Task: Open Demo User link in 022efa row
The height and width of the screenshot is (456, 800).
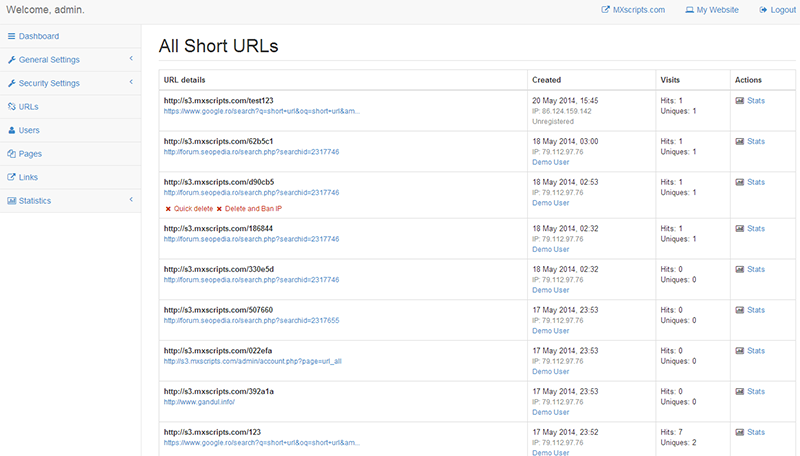Action: pos(551,371)
